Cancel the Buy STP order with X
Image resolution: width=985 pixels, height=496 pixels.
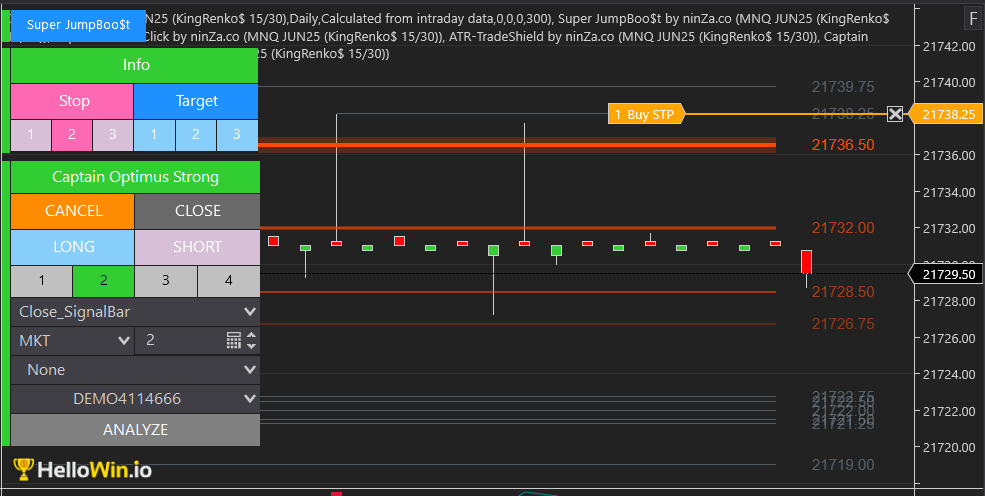895,114
